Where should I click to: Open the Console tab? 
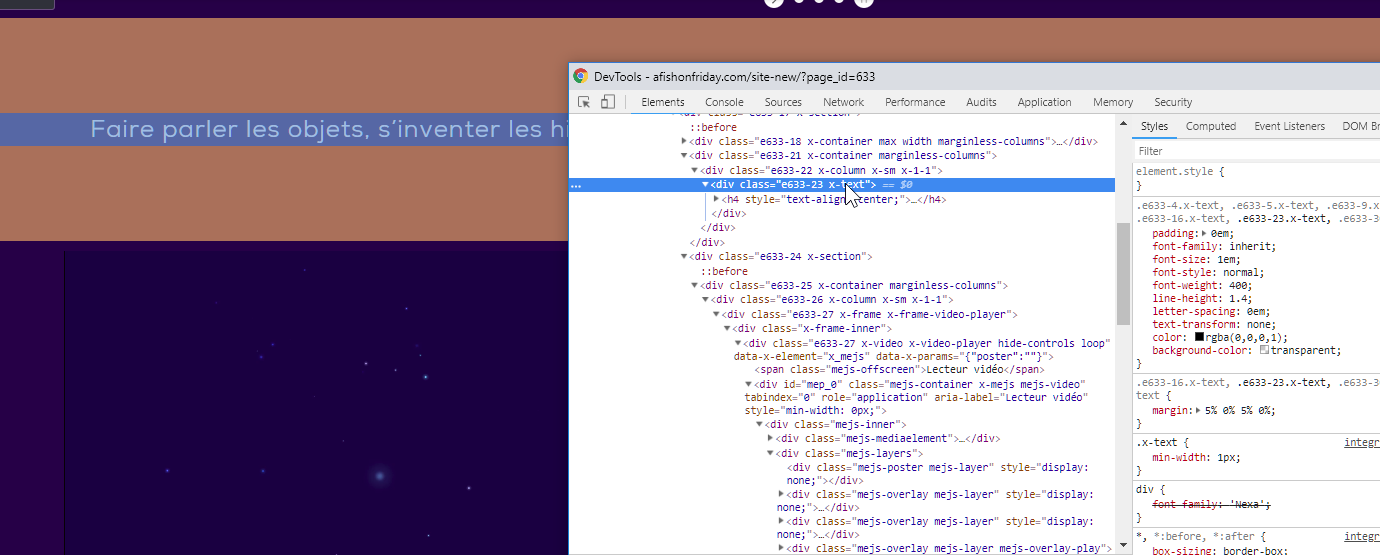click(724, 102)
